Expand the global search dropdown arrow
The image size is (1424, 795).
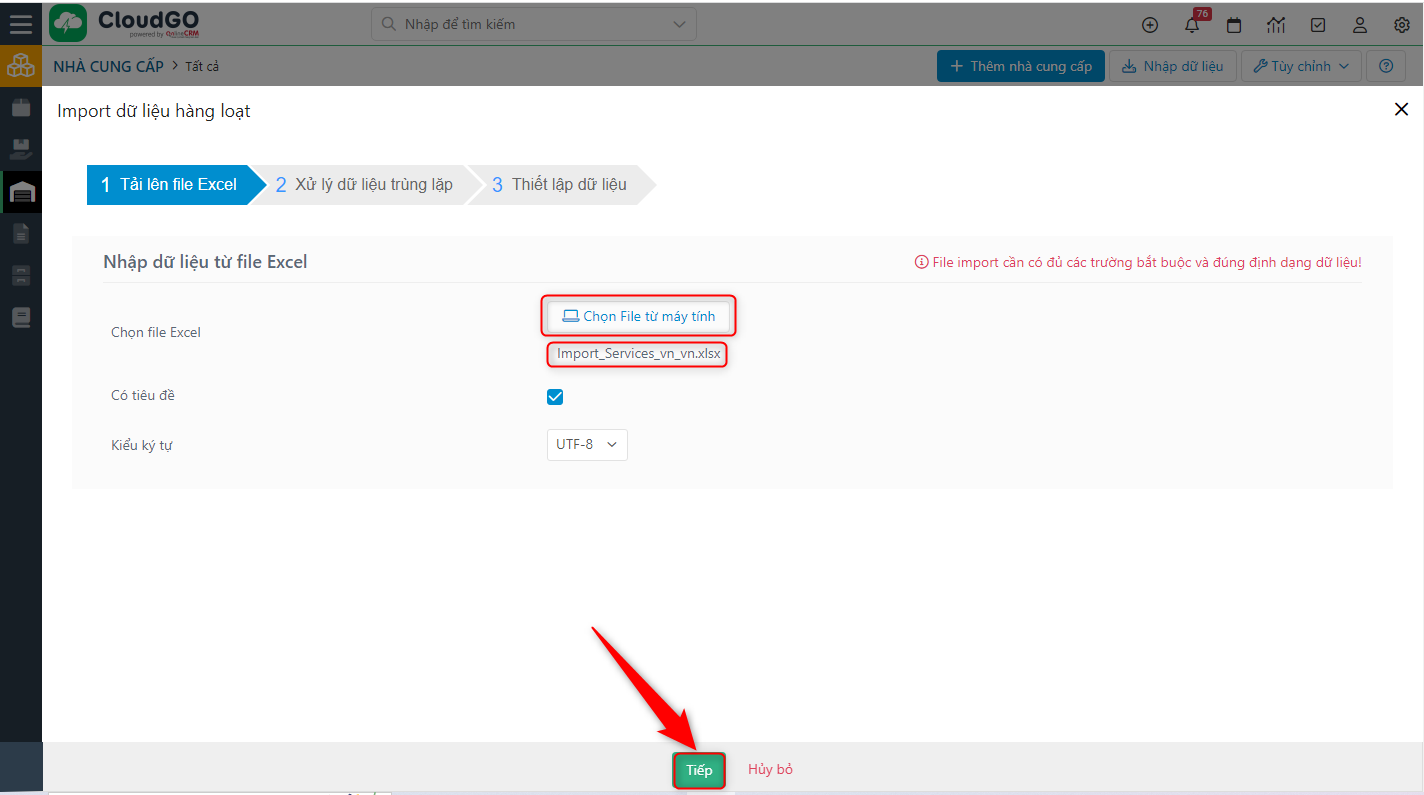click(x=678, y=23)
